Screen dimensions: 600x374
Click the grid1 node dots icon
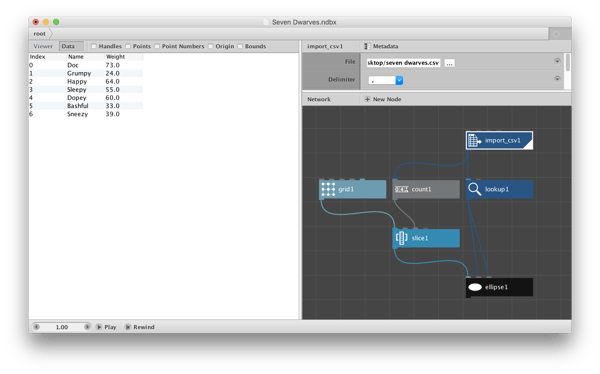coord(328,189)
